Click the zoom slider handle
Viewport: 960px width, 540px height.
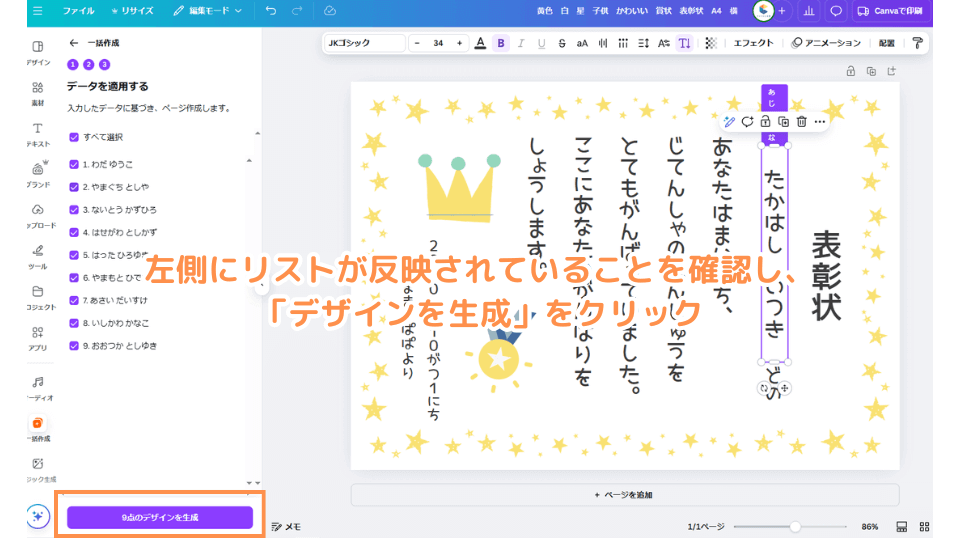796,526
